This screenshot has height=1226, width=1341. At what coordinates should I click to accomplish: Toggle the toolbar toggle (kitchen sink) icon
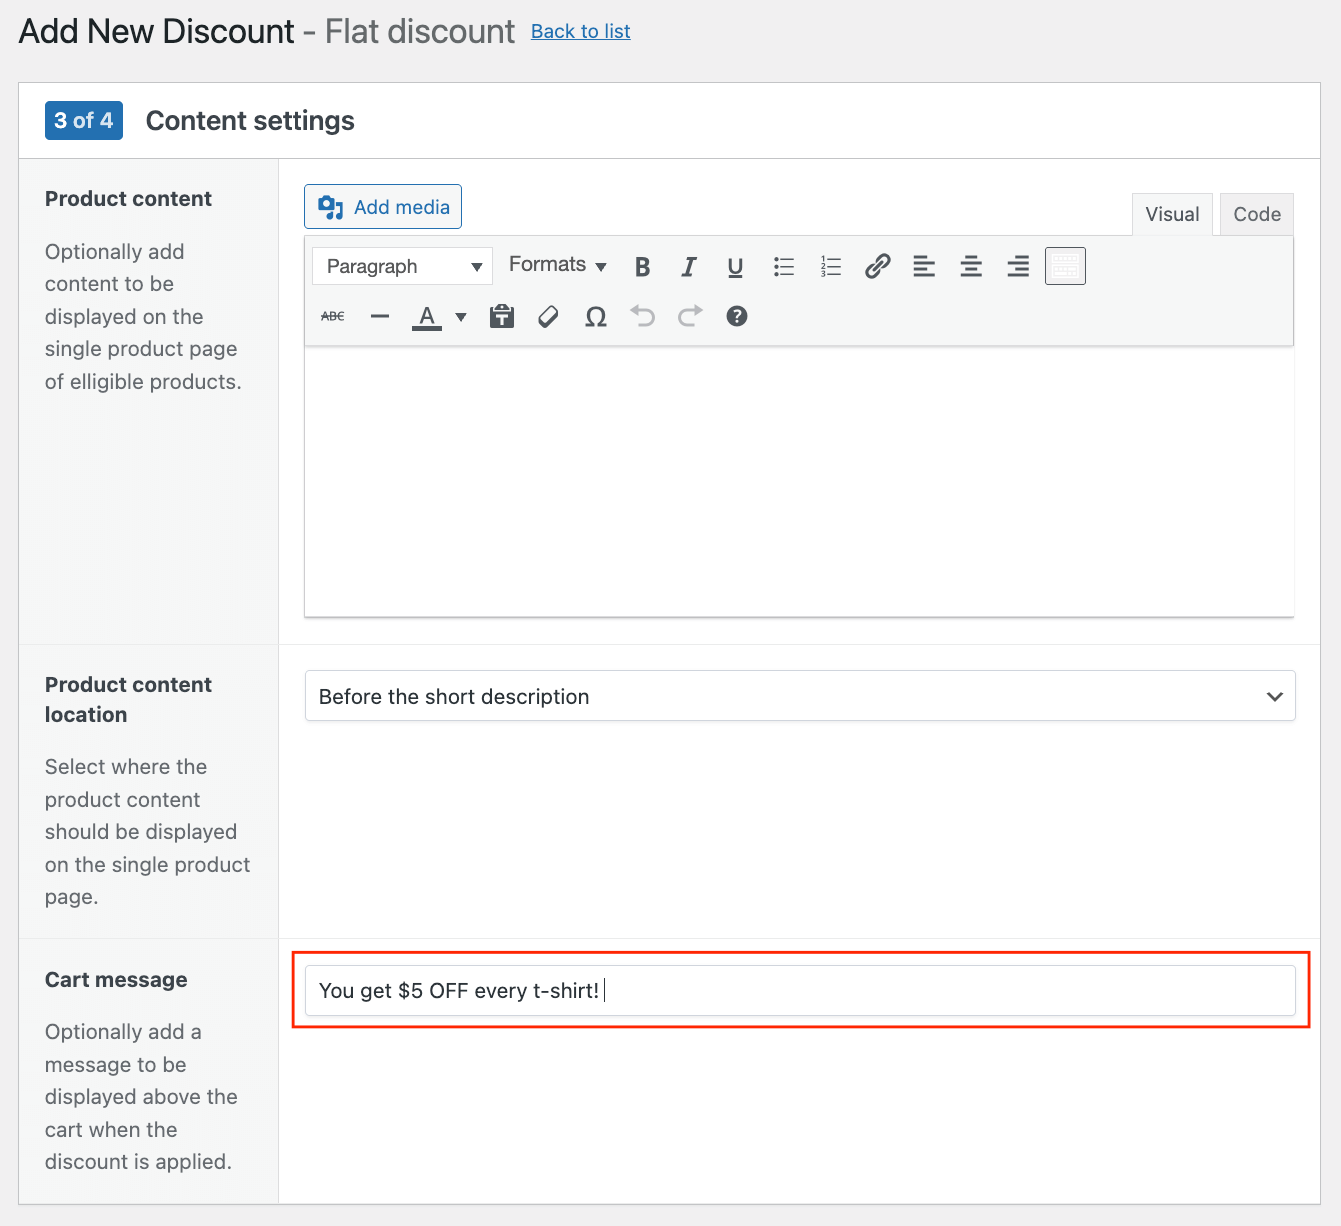pyautogui.click(x=1065, y=266)
